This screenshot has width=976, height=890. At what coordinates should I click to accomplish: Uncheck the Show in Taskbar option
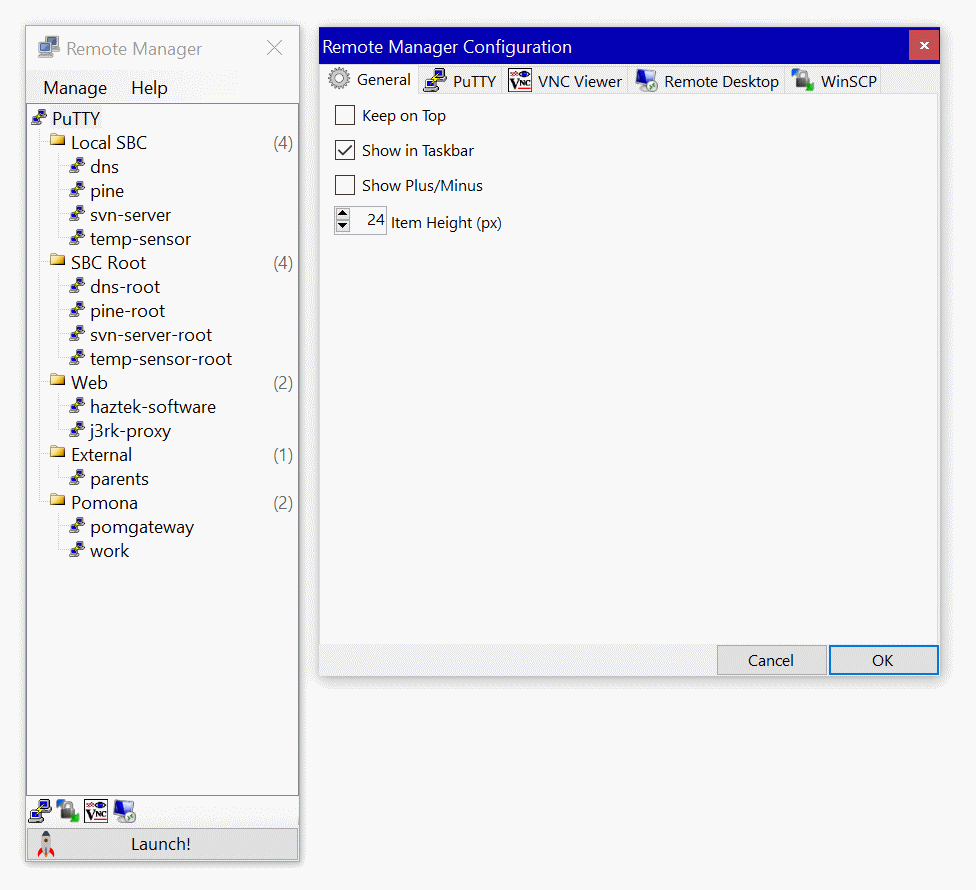click(x=345, y=151)
